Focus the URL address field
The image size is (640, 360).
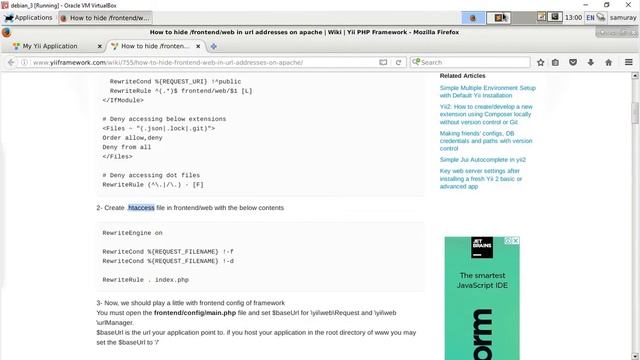click(204, 62)
